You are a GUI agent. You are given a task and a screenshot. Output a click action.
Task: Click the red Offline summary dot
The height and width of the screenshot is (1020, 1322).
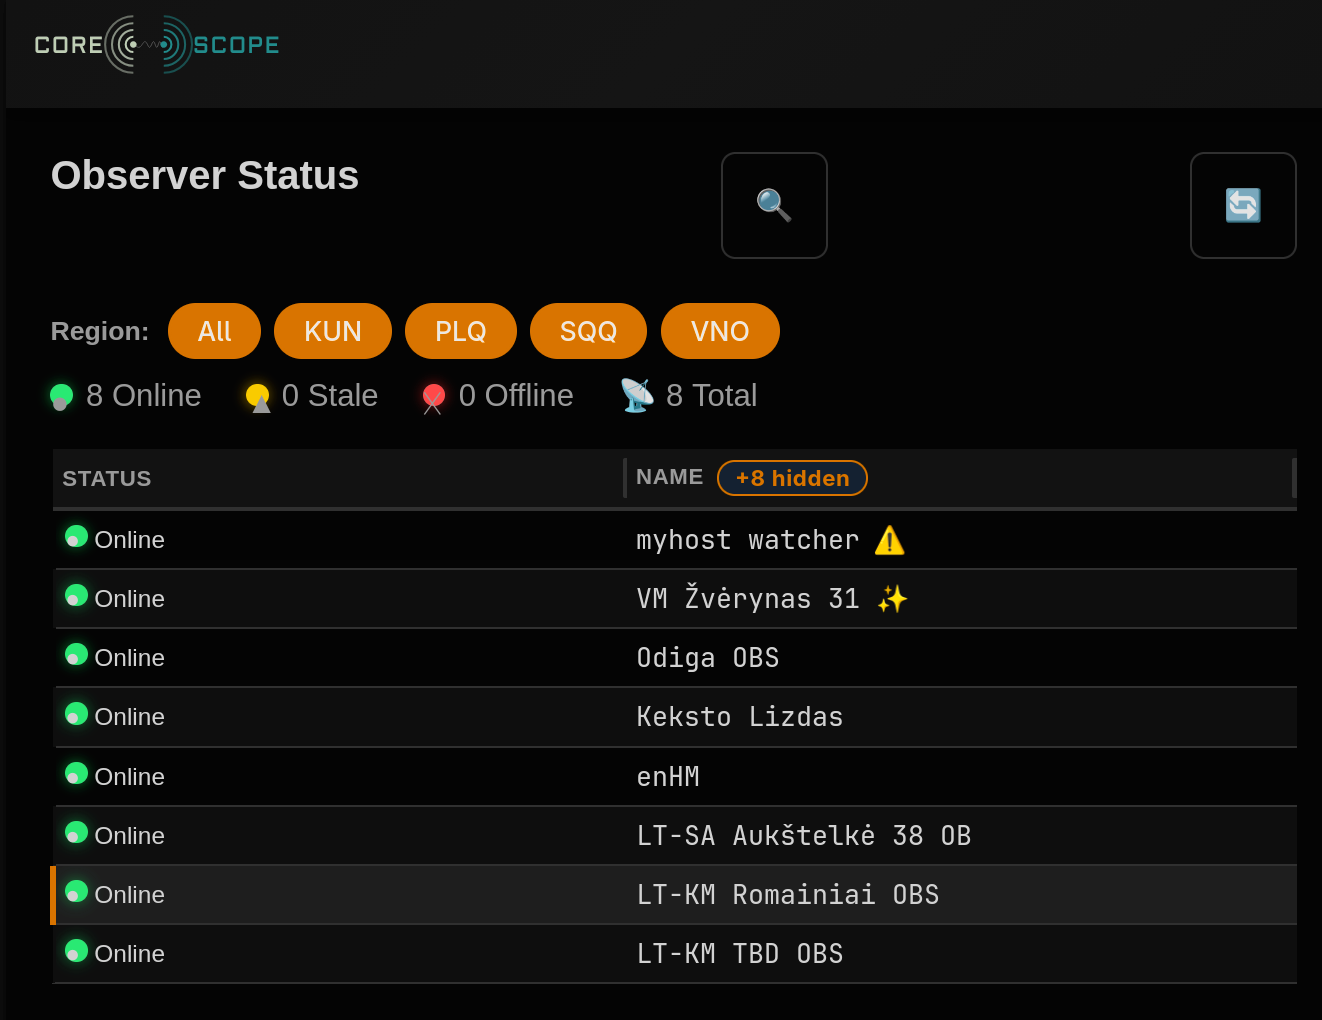point(433,397)
